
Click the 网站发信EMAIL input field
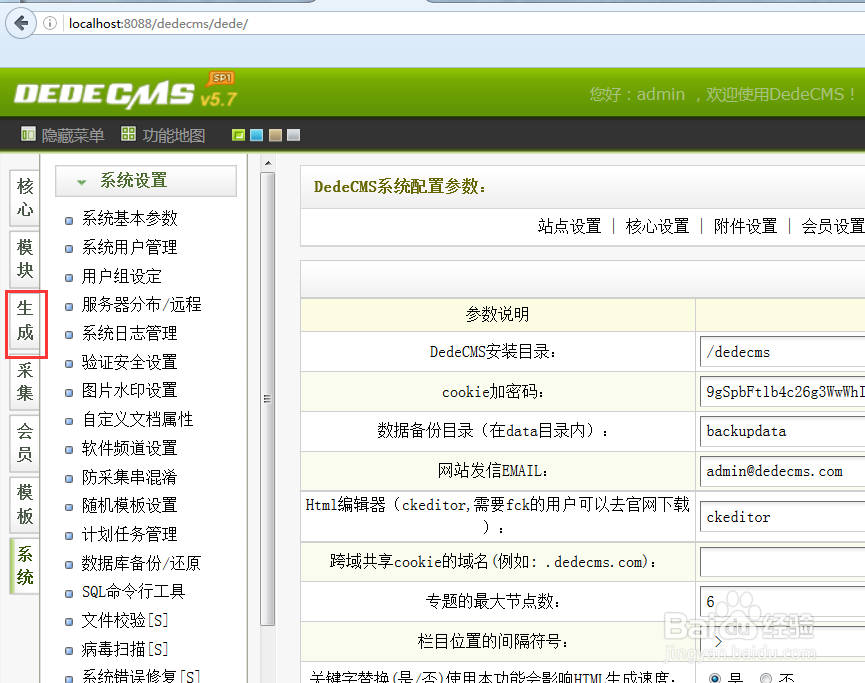click(x=782, y=471)
